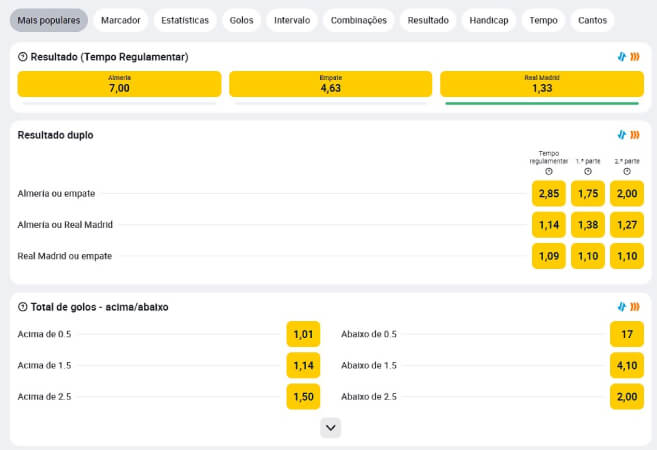The height and width of the screenshot is (450, 657).
Task: Click the Abaixo de 0.5 label
Action: pos(369,334)
